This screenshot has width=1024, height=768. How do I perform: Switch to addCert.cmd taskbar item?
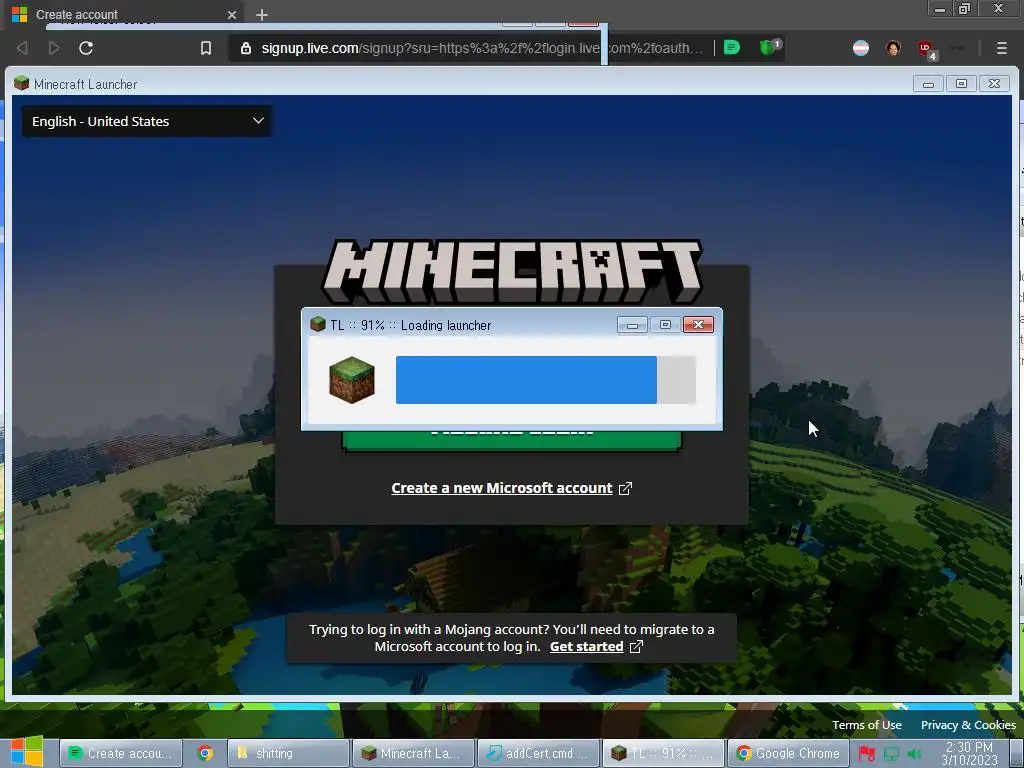(x=538, y=753)
